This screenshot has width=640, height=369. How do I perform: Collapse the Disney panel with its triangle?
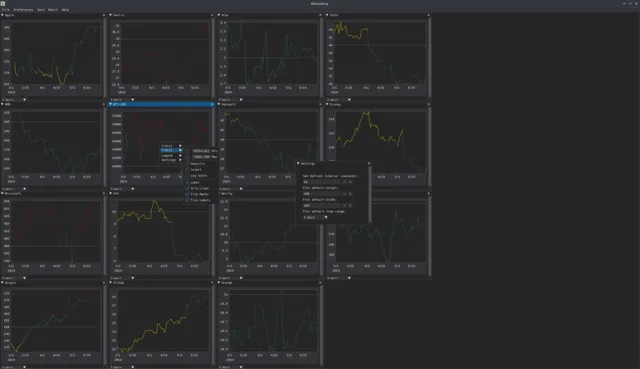point(327,104)
